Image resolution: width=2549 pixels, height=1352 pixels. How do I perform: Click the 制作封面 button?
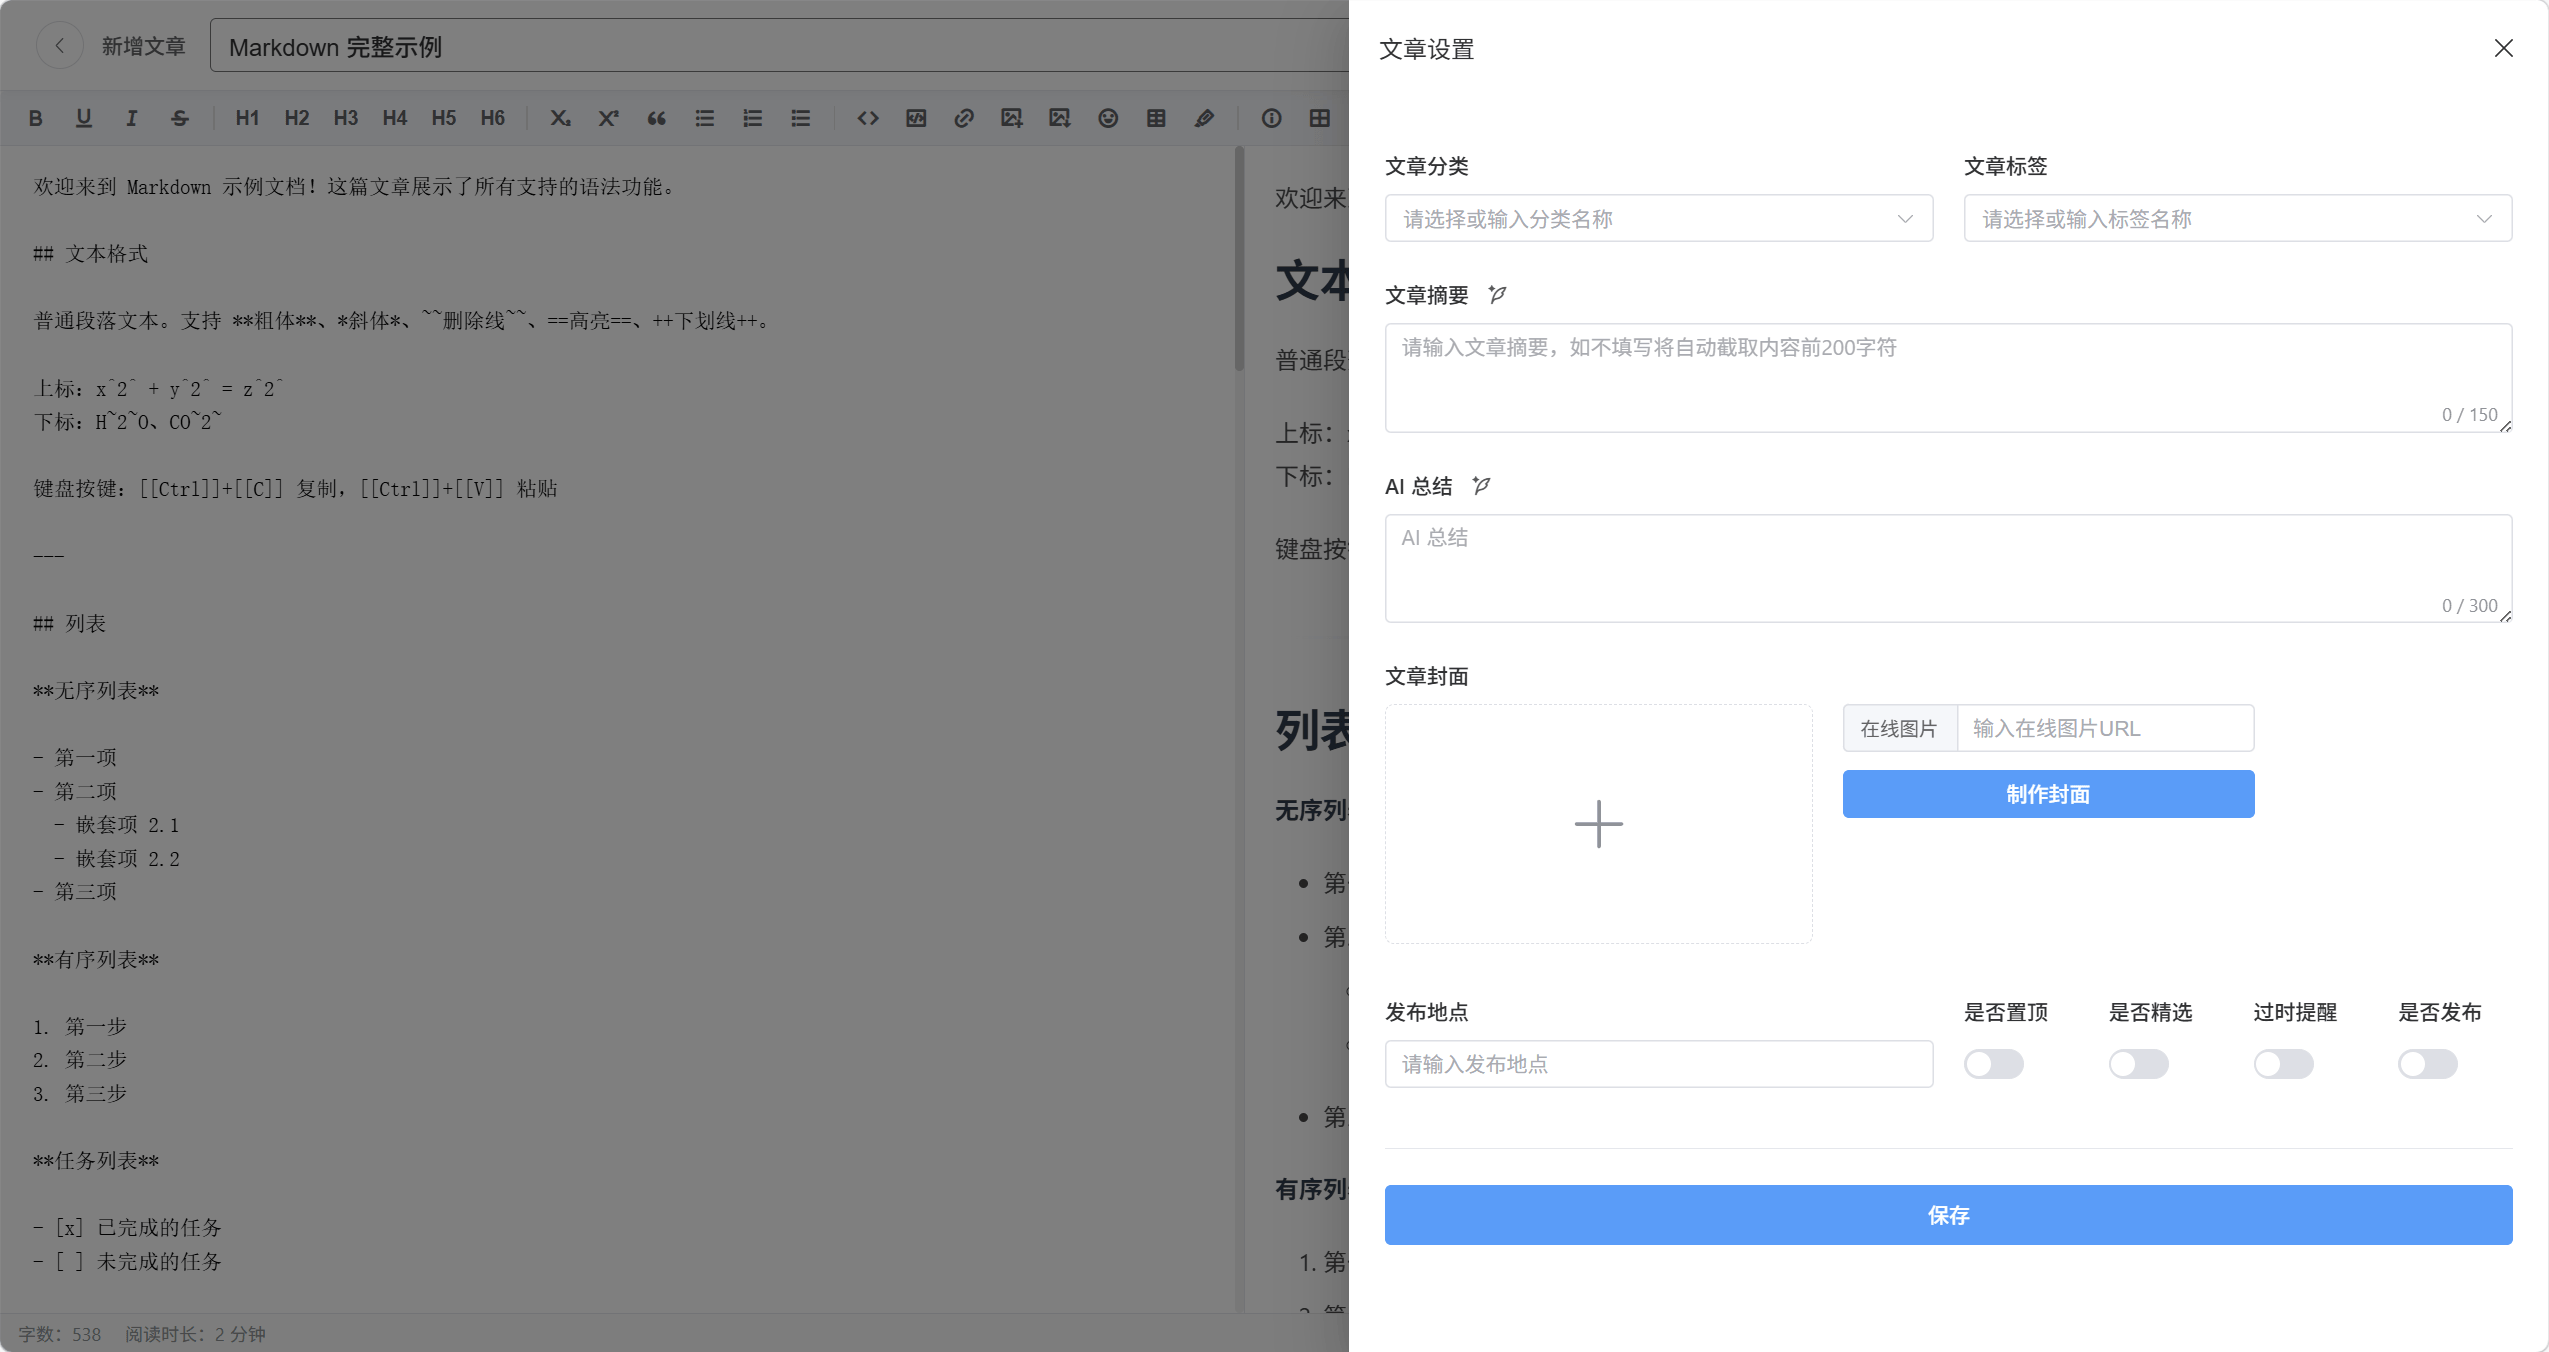(2049, 794)
